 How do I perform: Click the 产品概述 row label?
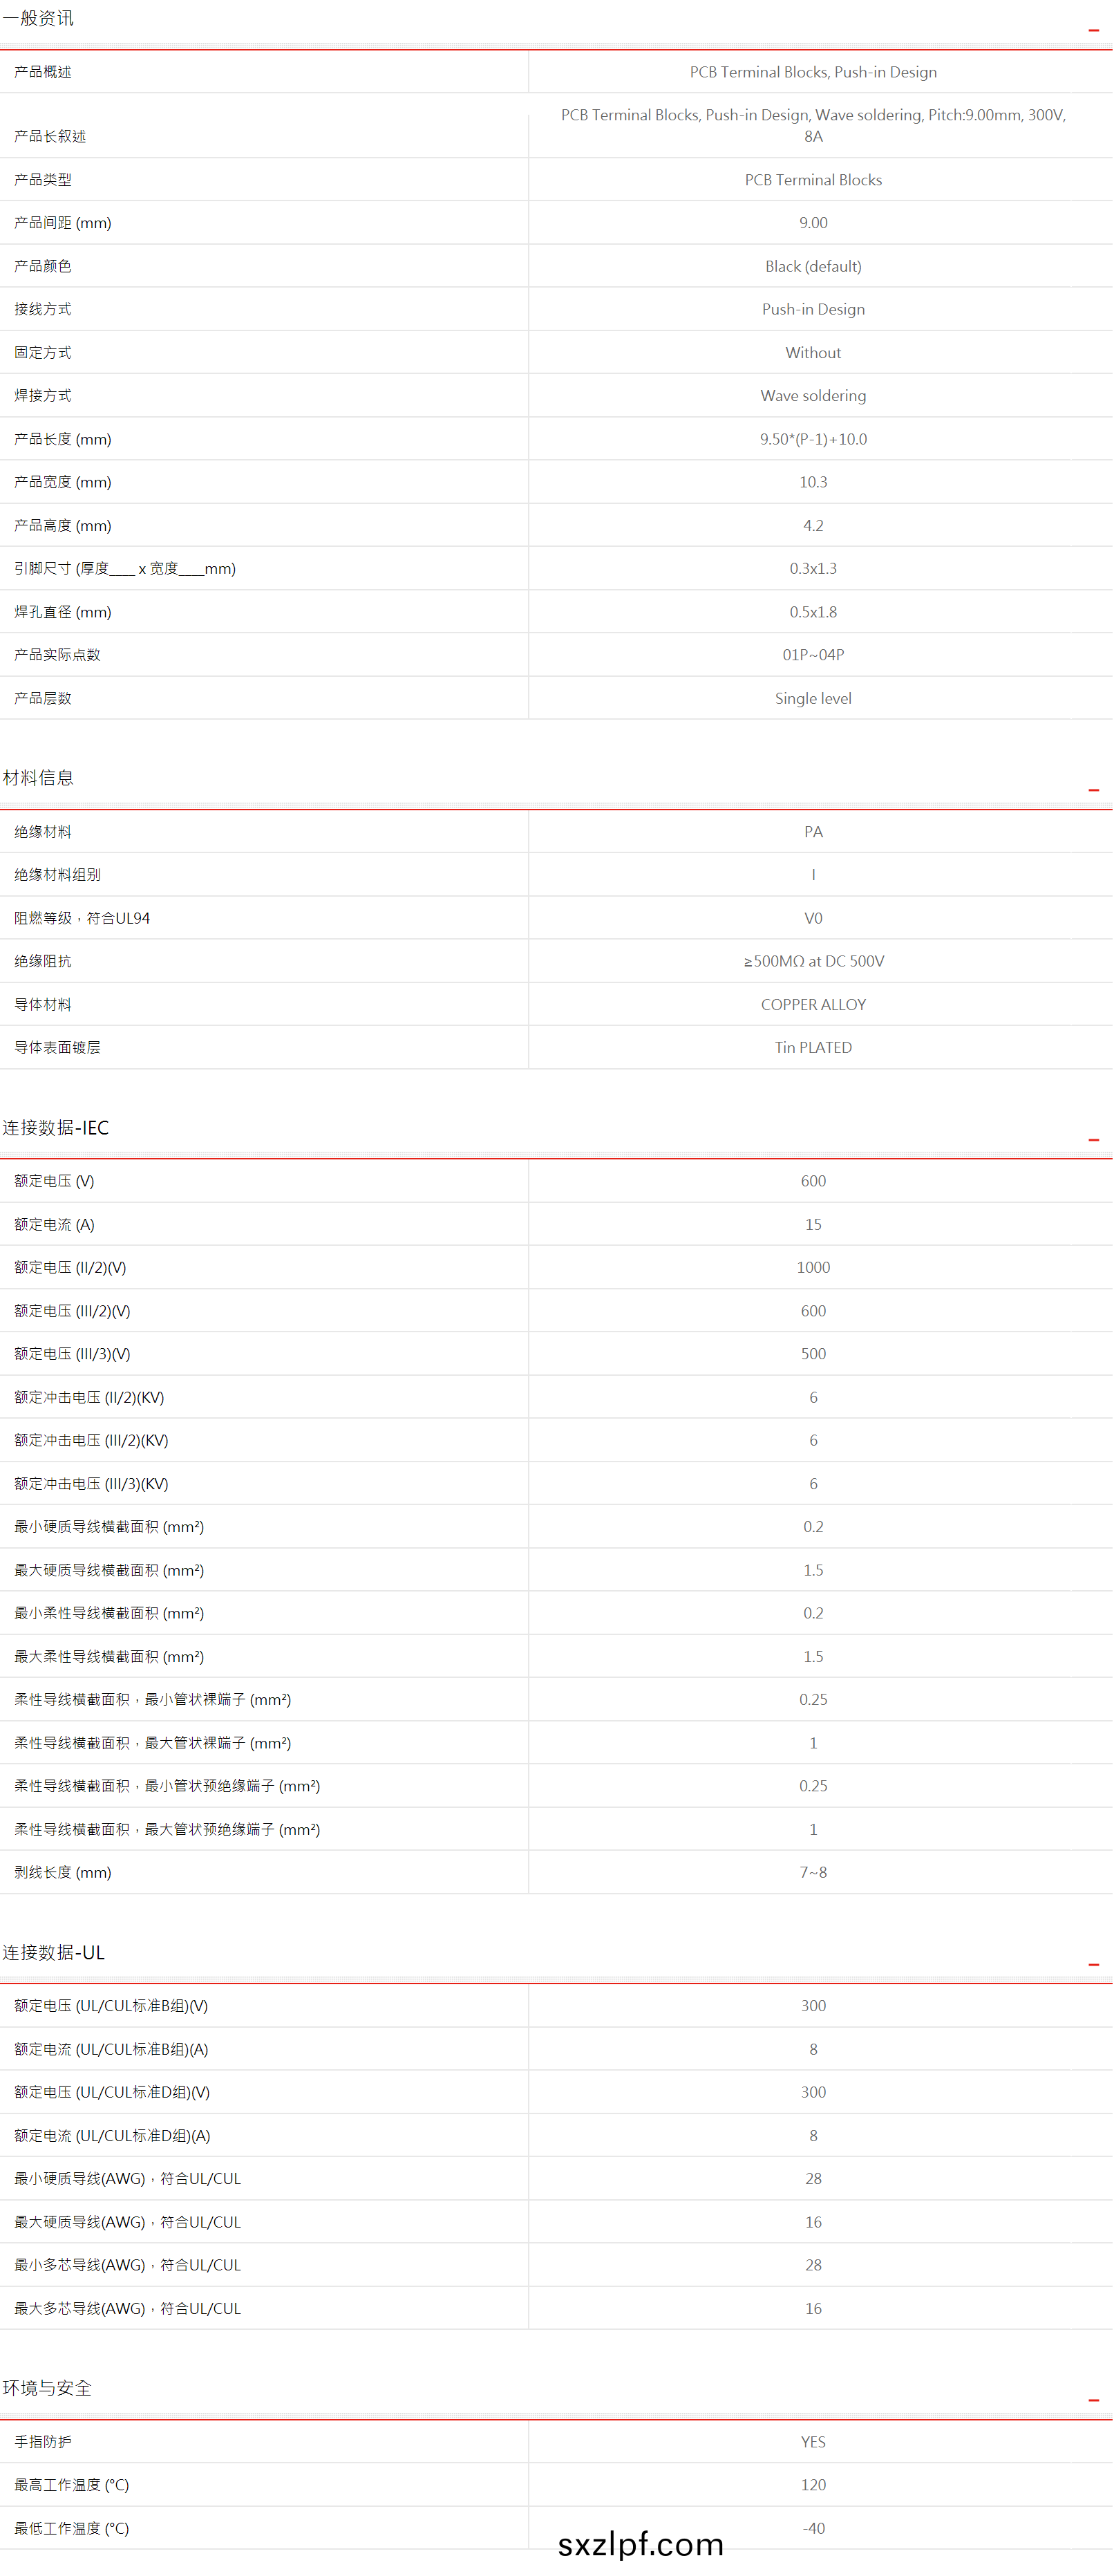click(43, 72)
